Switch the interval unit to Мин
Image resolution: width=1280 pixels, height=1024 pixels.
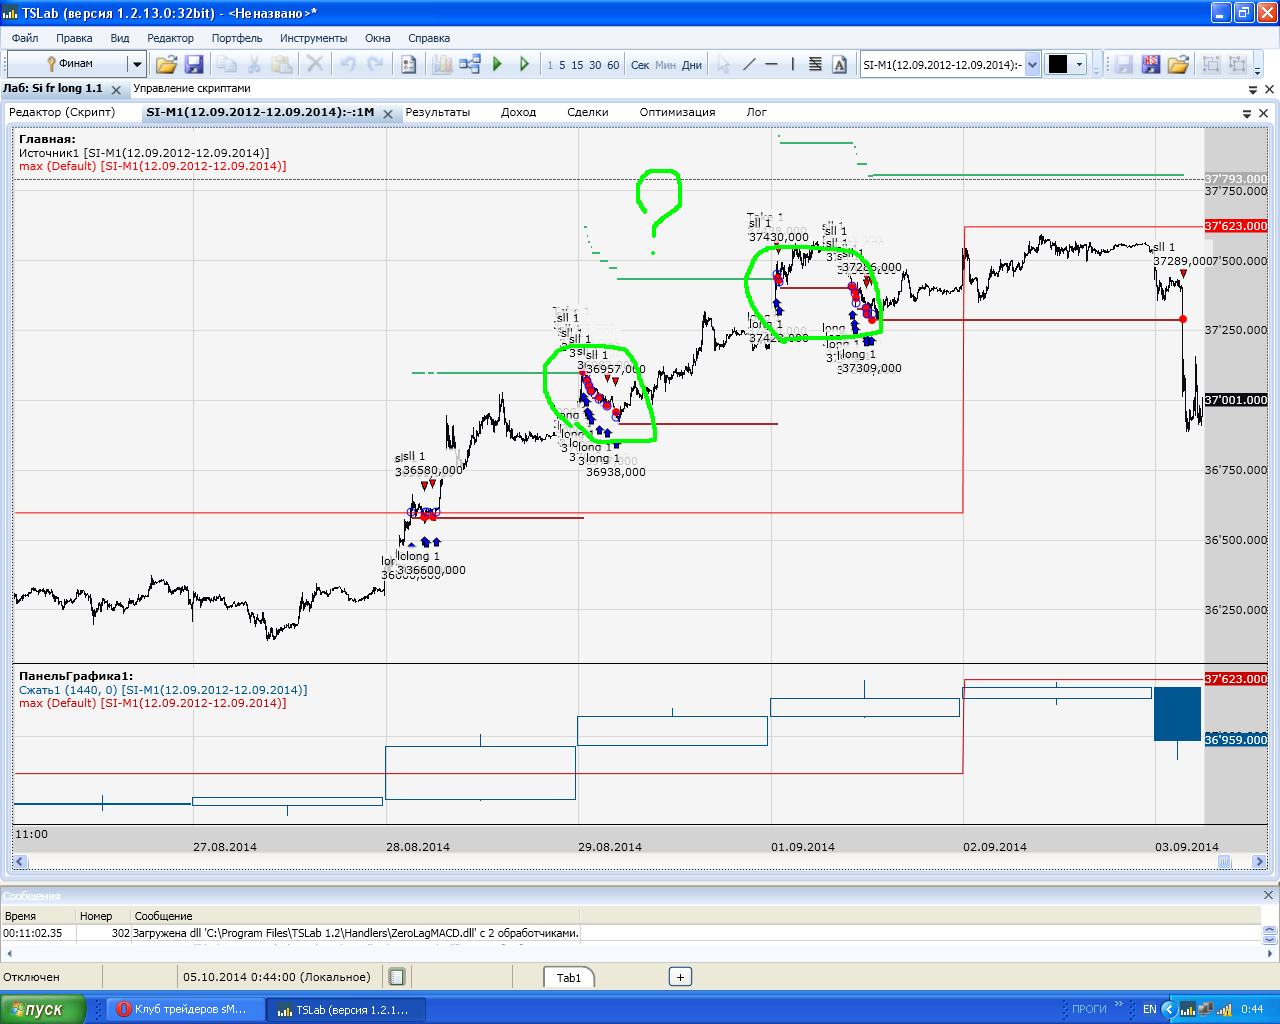[x=665, y=65]
